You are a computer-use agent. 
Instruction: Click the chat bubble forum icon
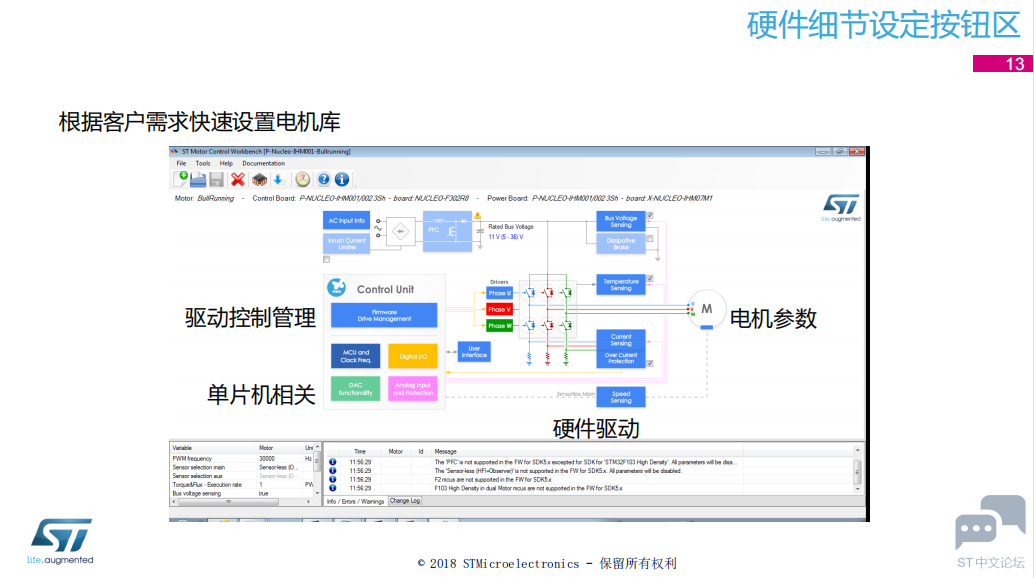click(990, 522)
